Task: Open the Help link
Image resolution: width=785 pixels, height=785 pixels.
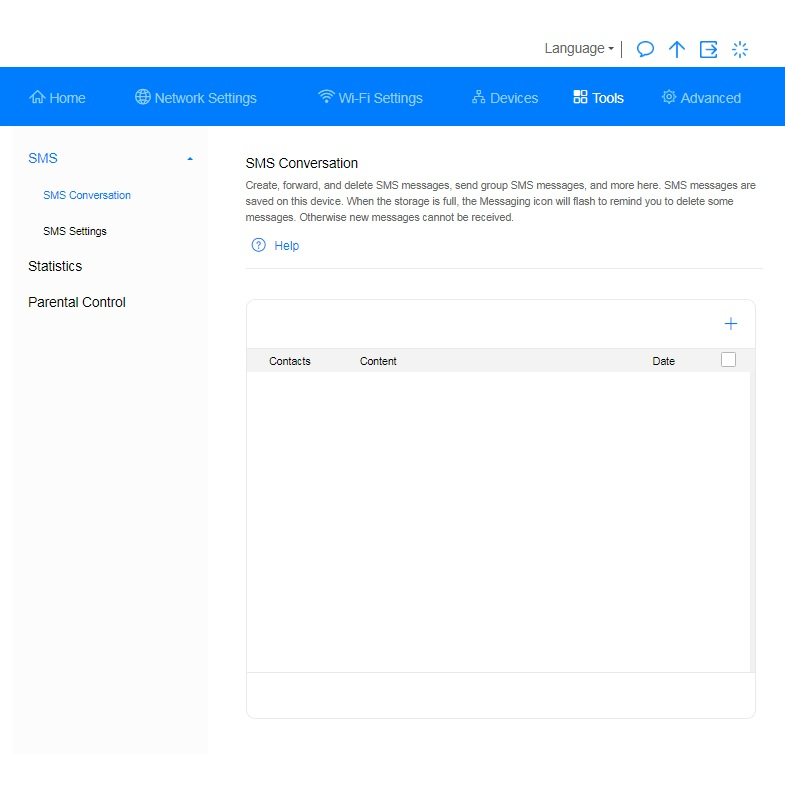Action: 286,246
